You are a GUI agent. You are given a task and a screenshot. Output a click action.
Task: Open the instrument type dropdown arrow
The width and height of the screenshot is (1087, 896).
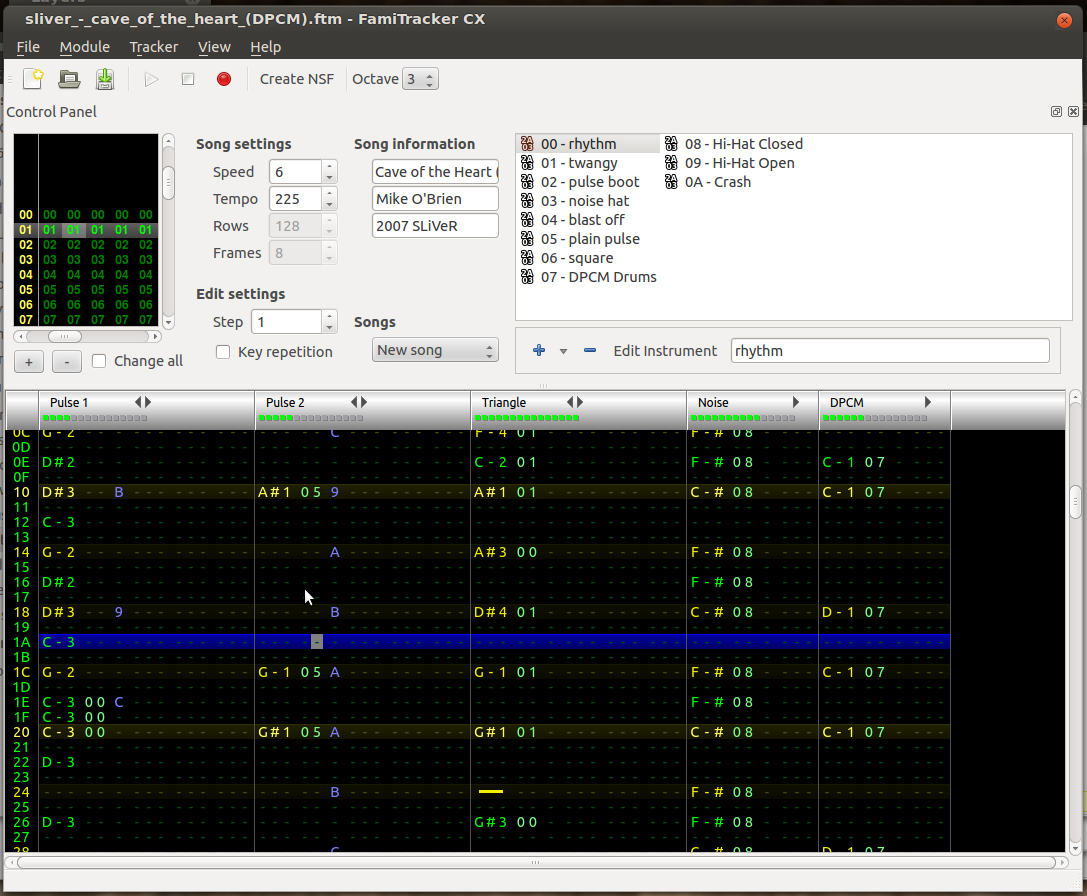coord(563,351)
